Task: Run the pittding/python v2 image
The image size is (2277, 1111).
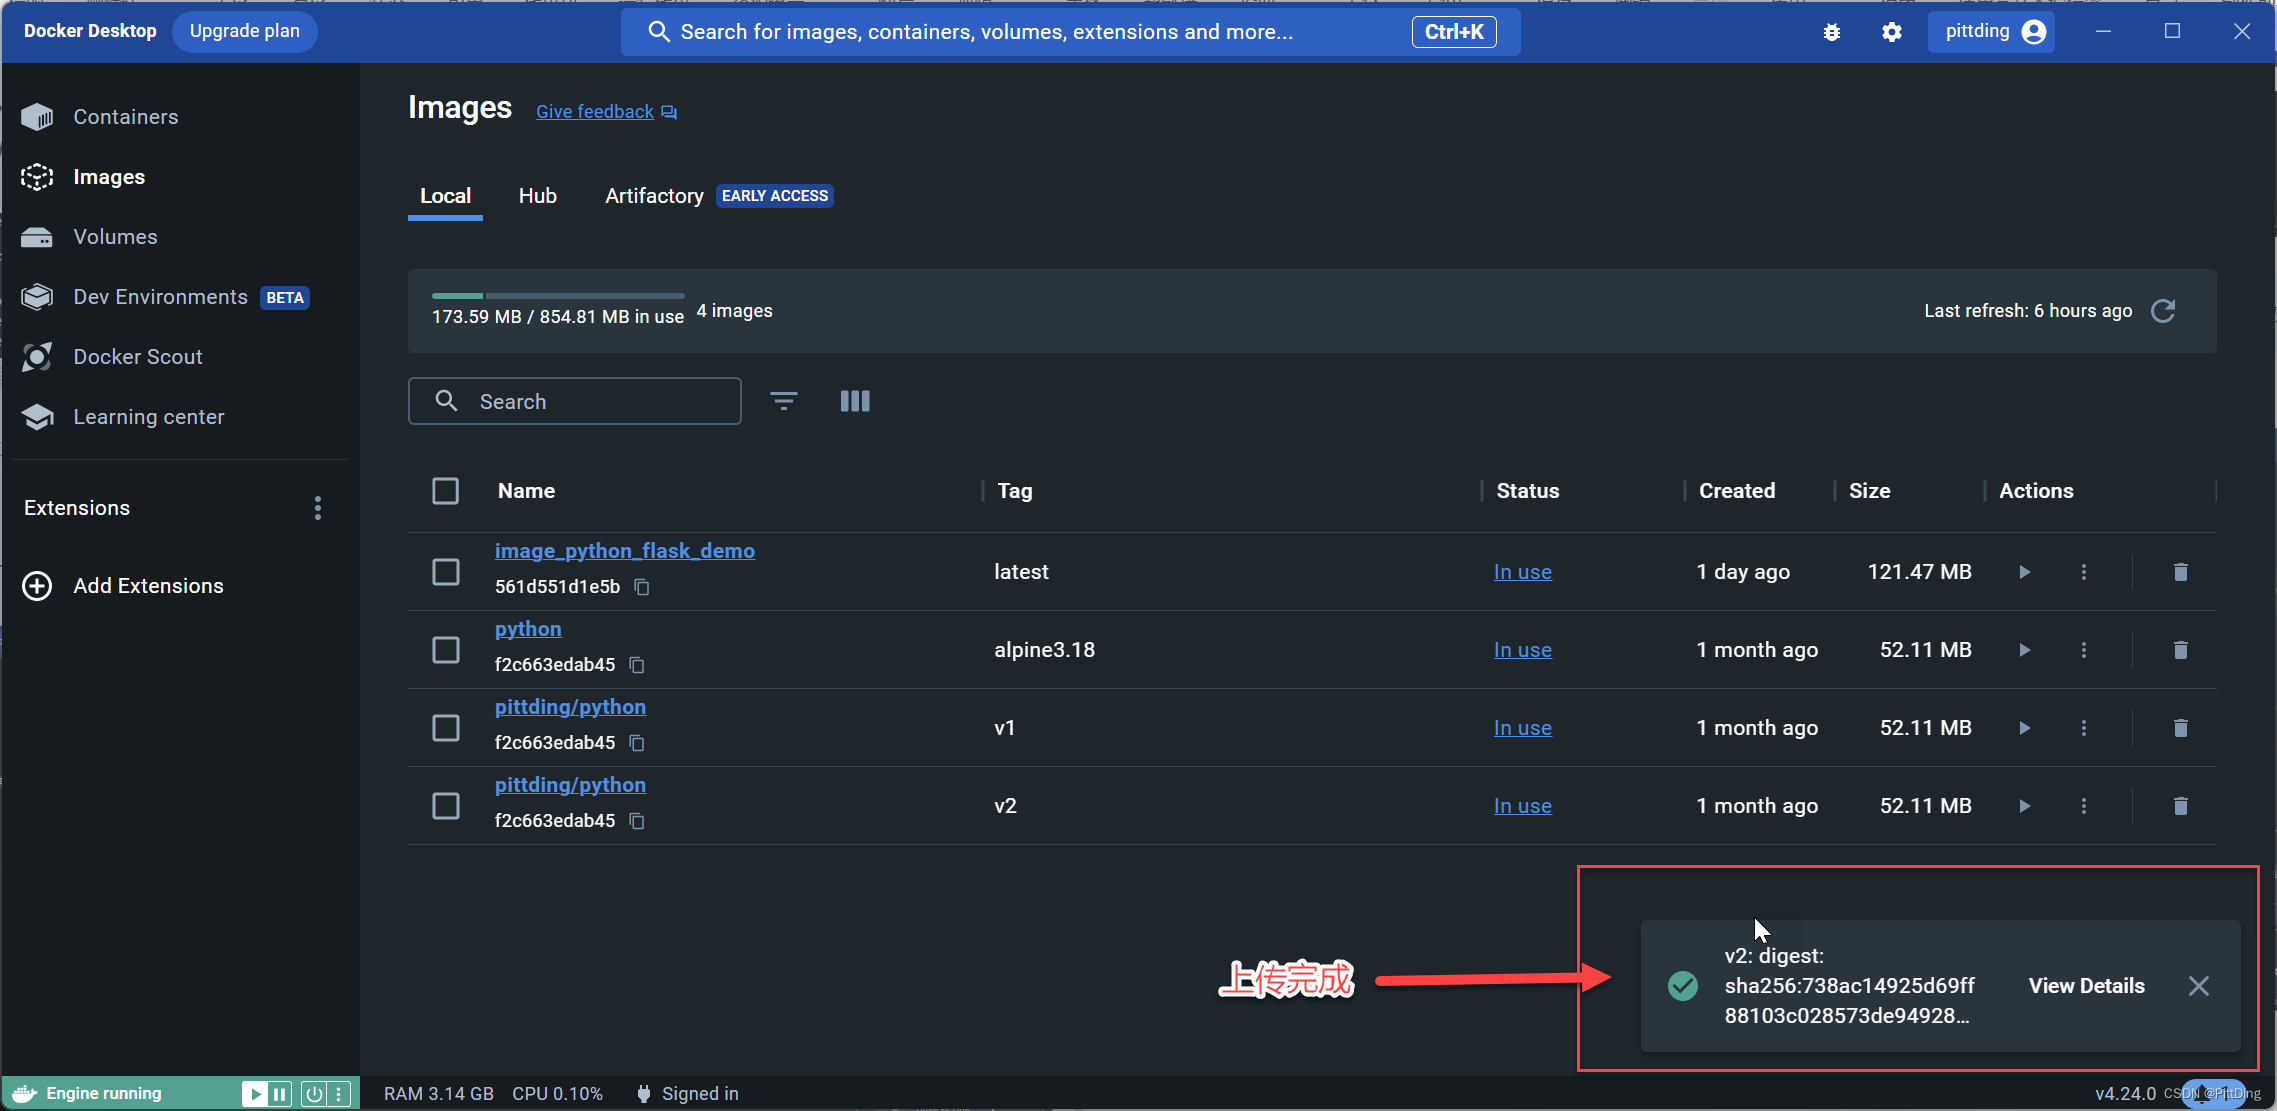Action: 2025,806
